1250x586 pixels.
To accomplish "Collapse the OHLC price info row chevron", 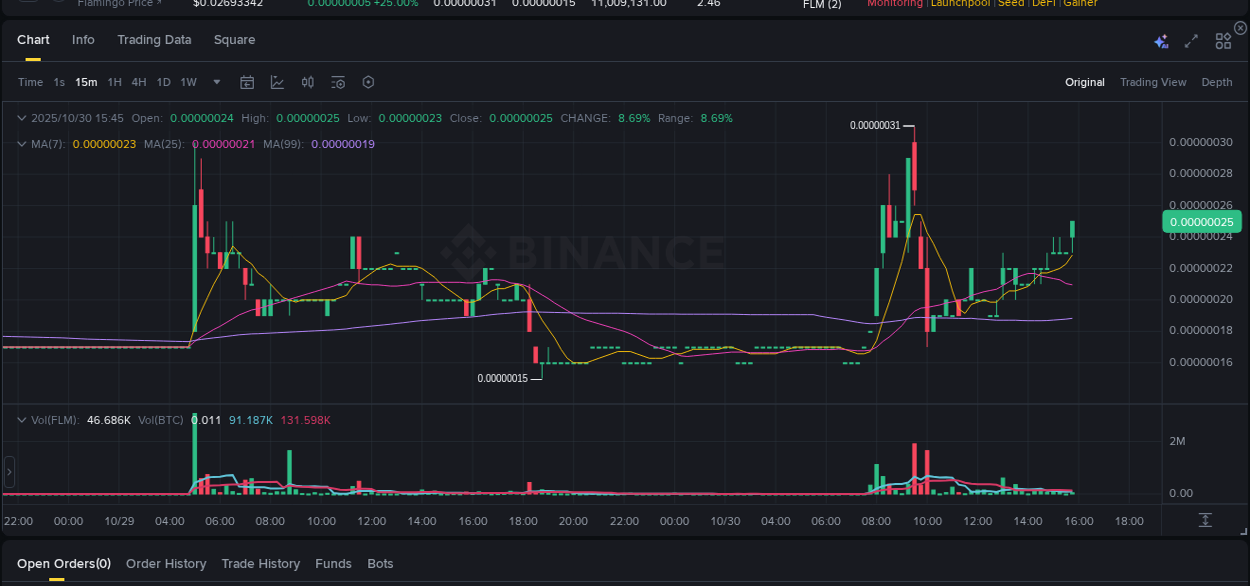I will pos(20,117).
